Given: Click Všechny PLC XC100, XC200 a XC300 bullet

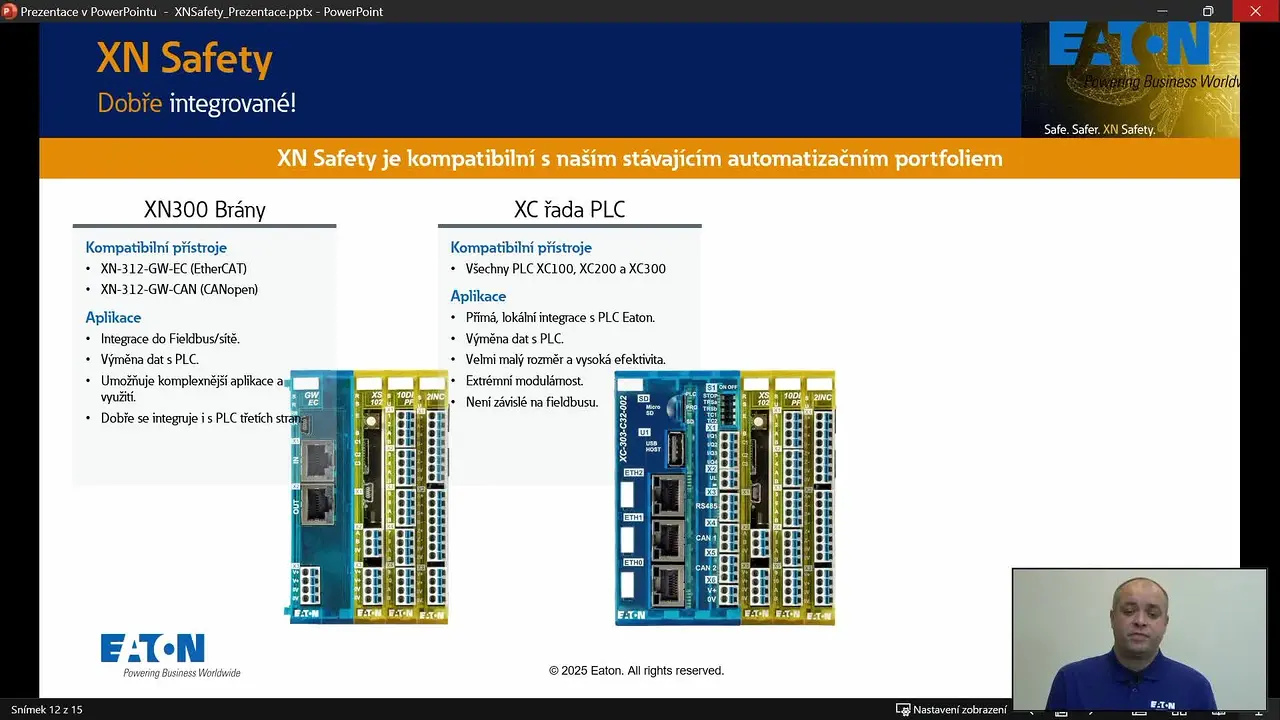Looking at the screenshot, I should [x=565, y=269].
